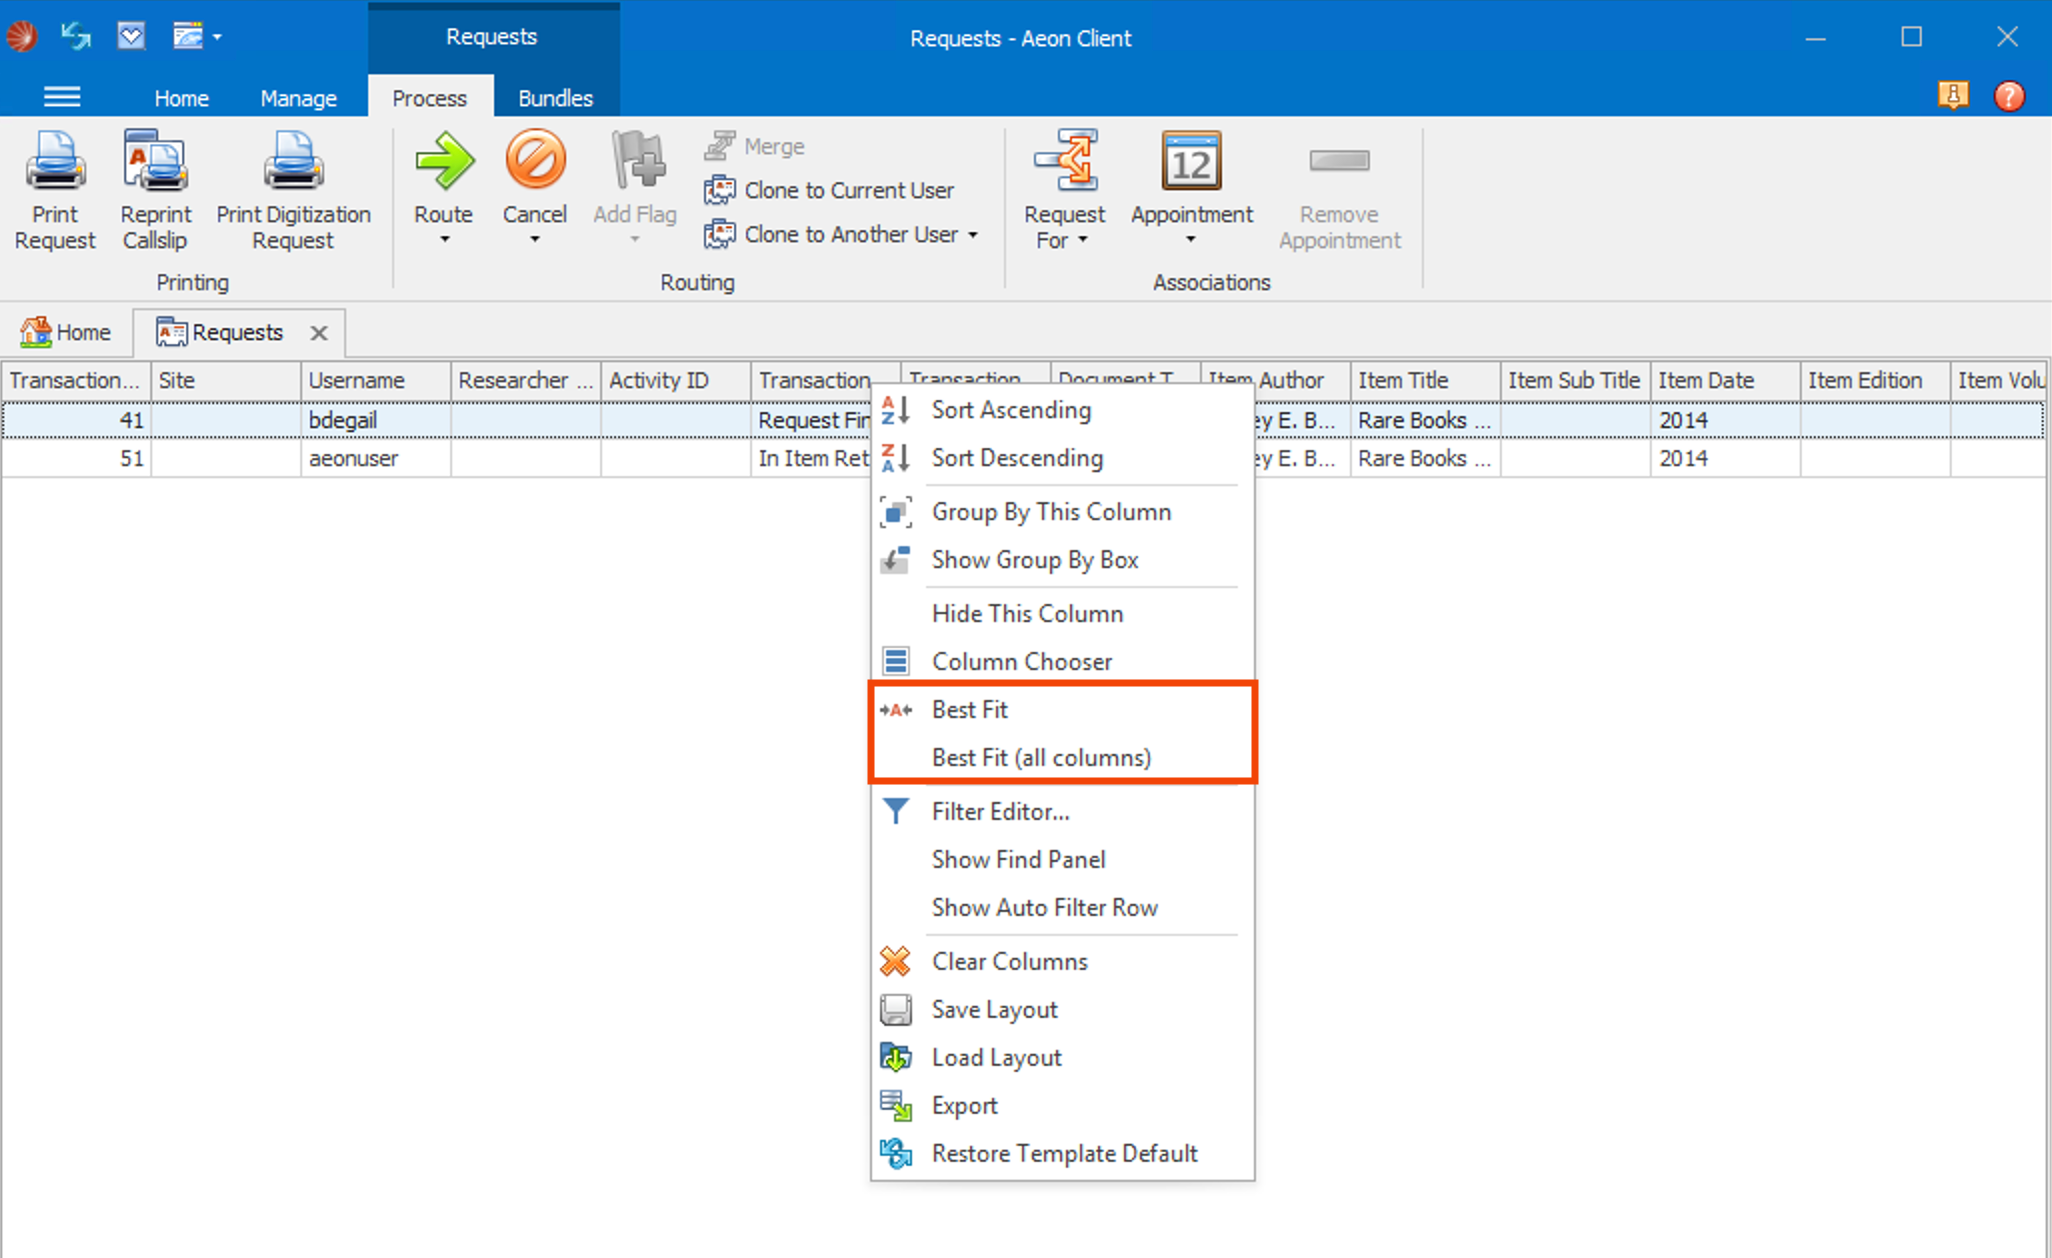The width and height of the screenshot is (2052, 1258).
Task: Click the Clone to Current User icon
Action: coord(720,190)
